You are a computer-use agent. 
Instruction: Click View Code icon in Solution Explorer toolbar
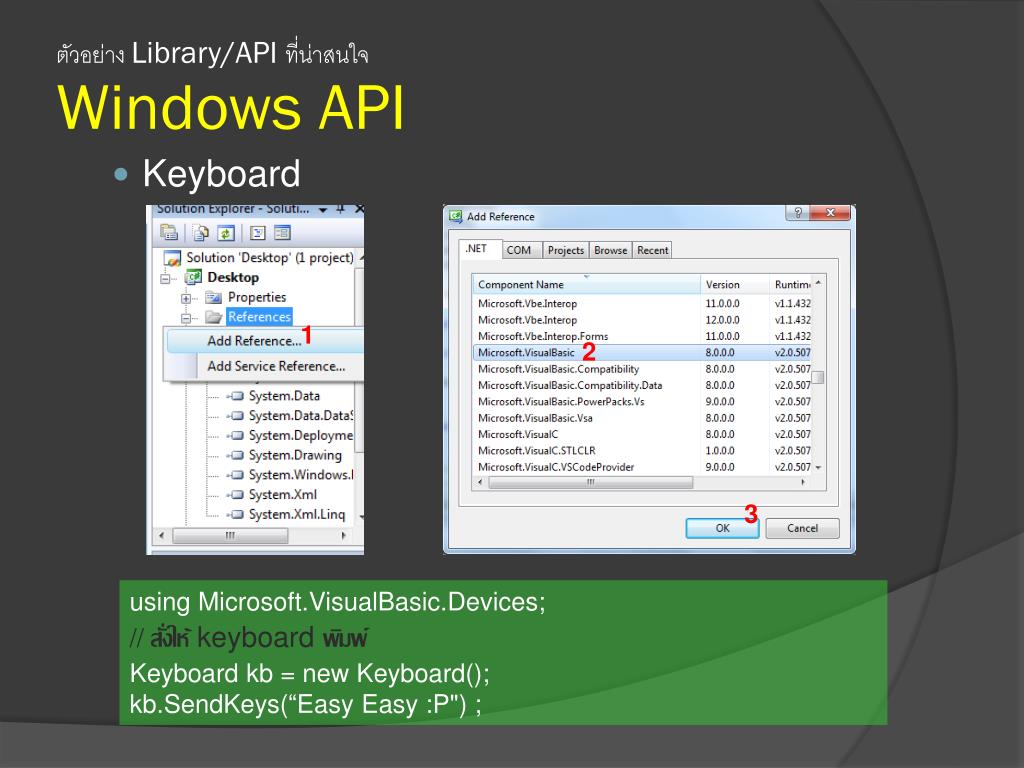point(257,232)
